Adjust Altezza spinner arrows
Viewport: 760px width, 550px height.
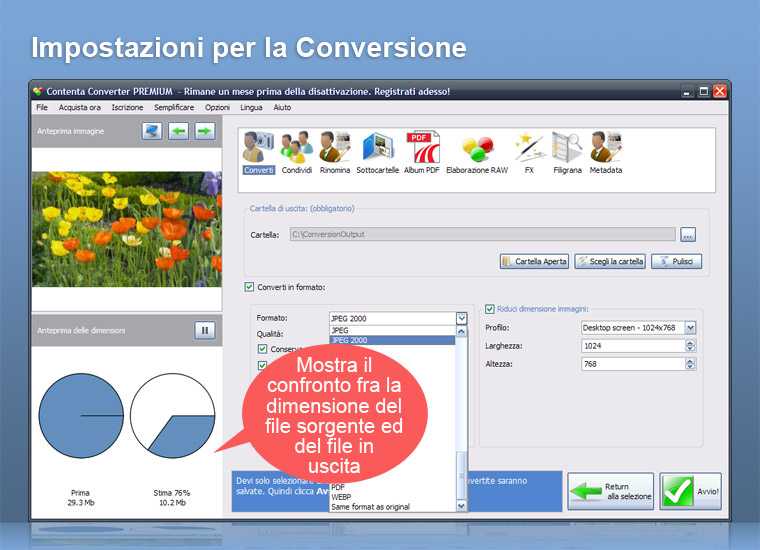(x=690, y=364)
